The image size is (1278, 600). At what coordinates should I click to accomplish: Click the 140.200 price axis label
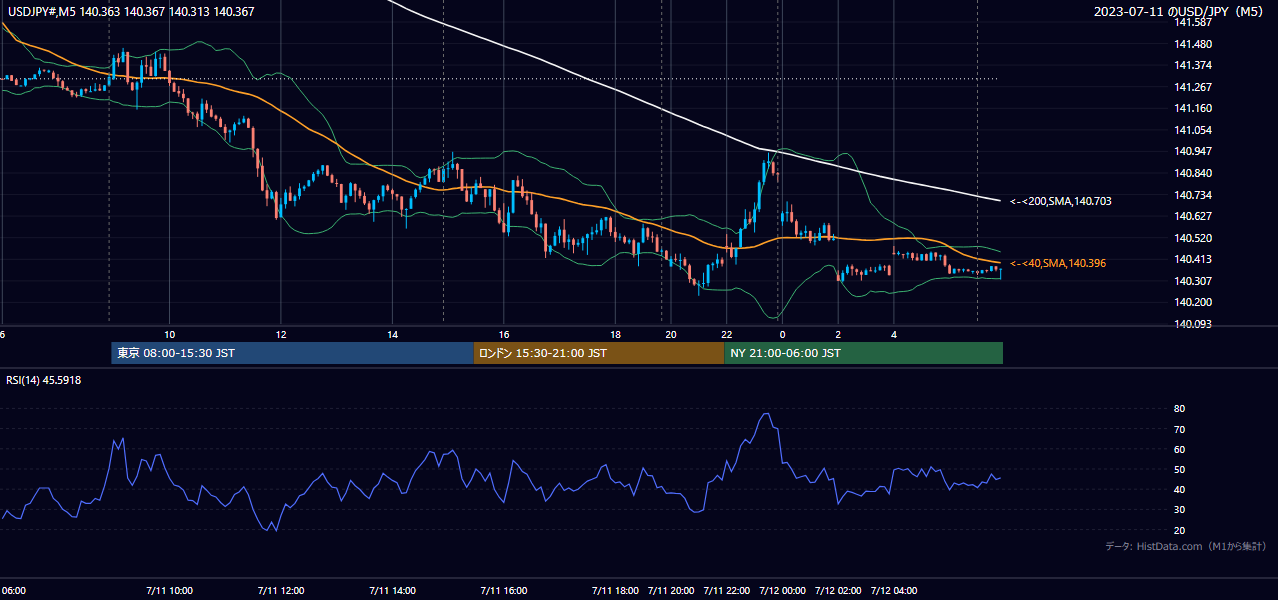coord(1195,302)
